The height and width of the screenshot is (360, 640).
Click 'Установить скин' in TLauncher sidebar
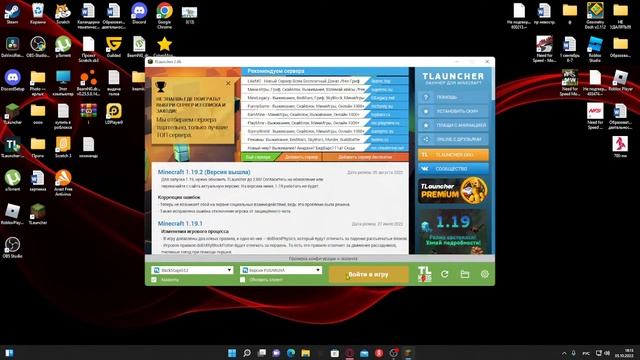click(x=453, y=111)
